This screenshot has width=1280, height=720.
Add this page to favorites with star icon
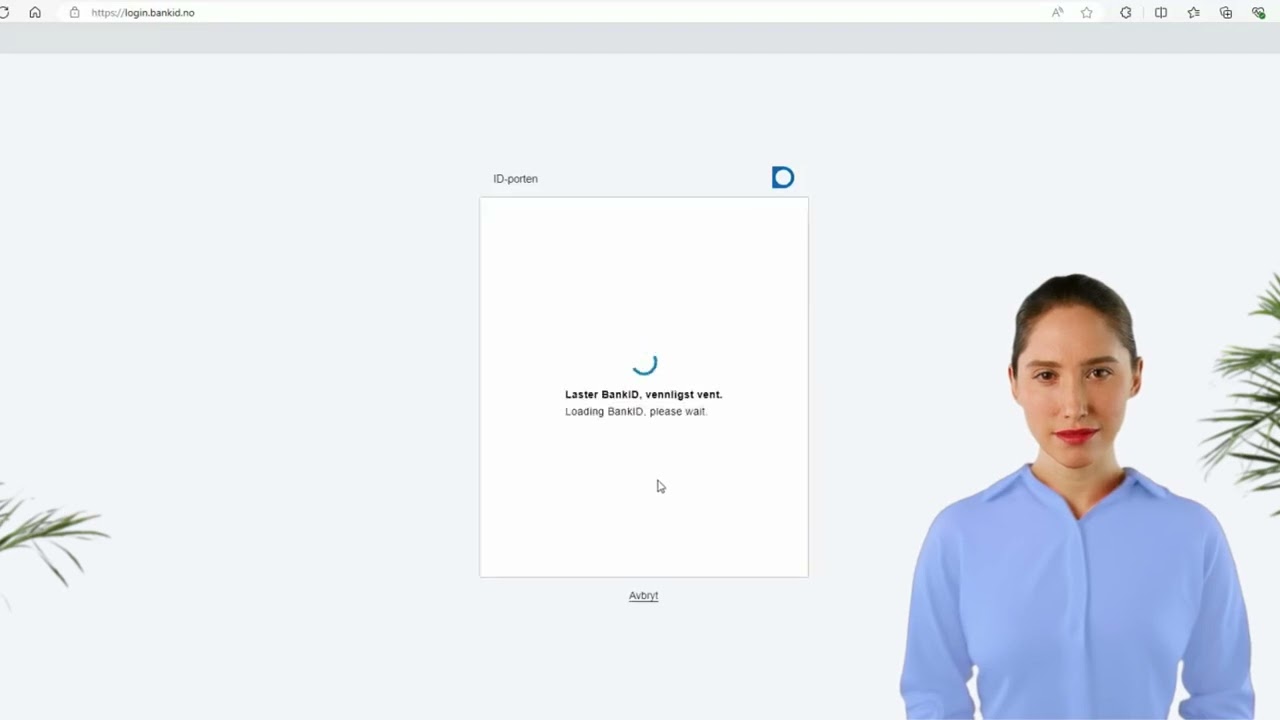[1087, 12]
